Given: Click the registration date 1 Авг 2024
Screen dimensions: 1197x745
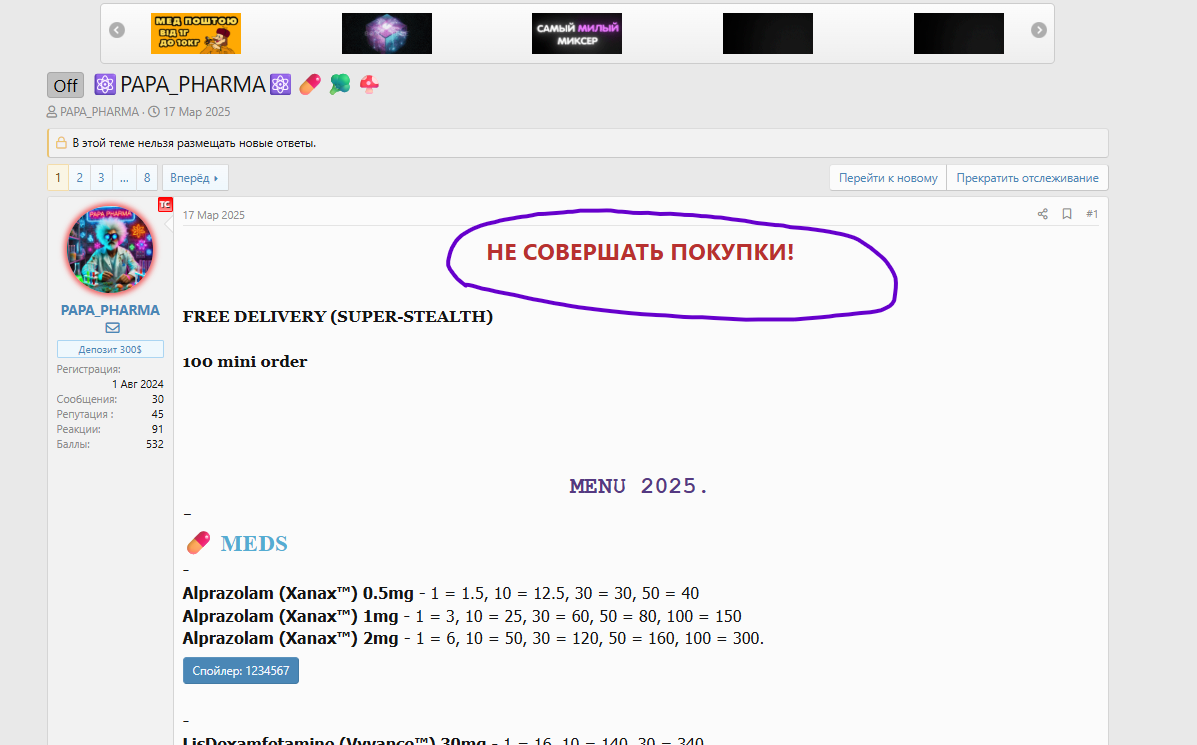Looking at the screenshot, I should click(x=138, y=384).
